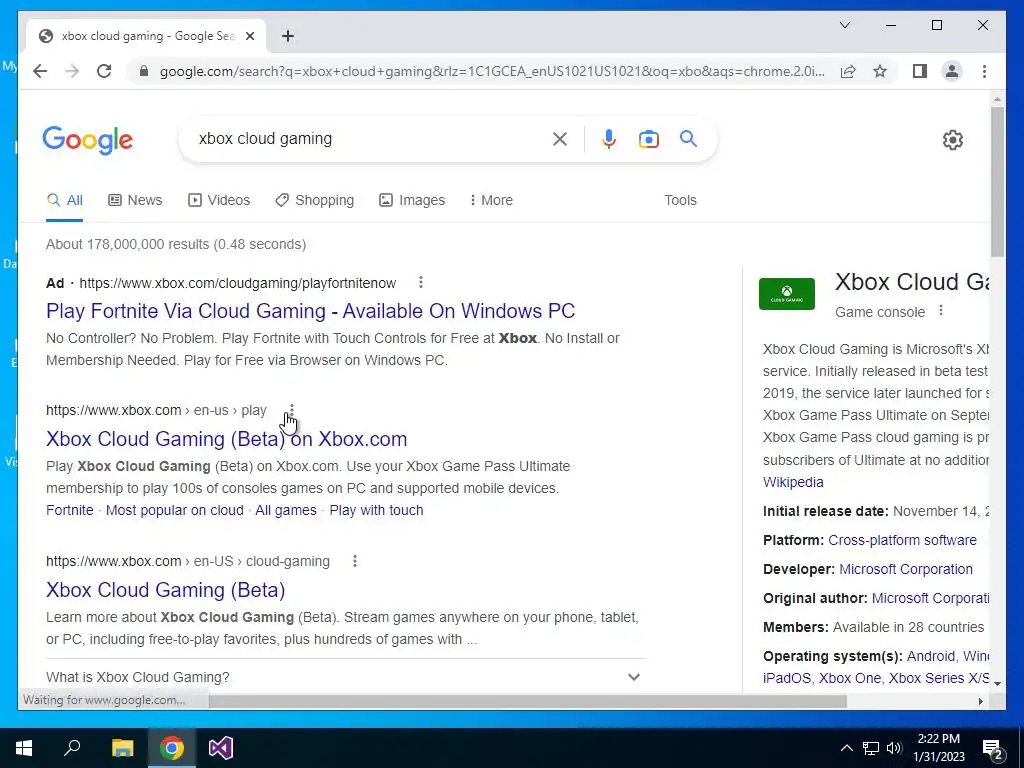Image resolution: width=1024 pixels, height=768 pixels.
Task: Open the Wikipedia source link
Action: [x=793, y=482]
